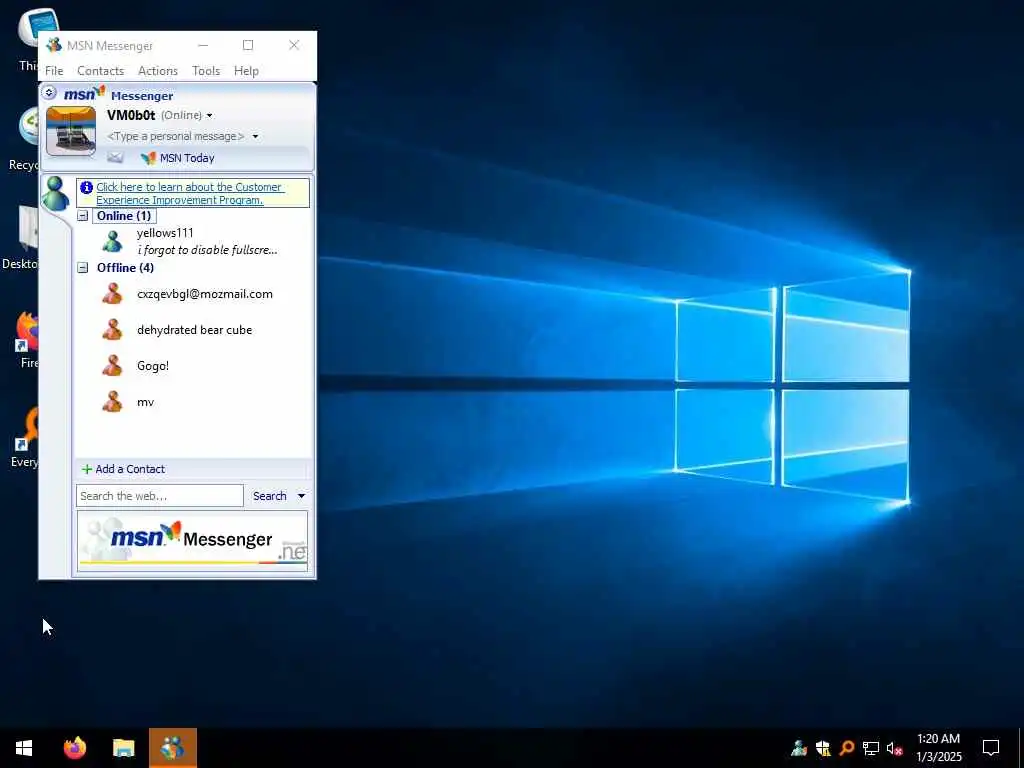The width and height of the screenshot is (1024, 768).
Task: Click the Firefox desktop shortcut
Action: point(25,338)
